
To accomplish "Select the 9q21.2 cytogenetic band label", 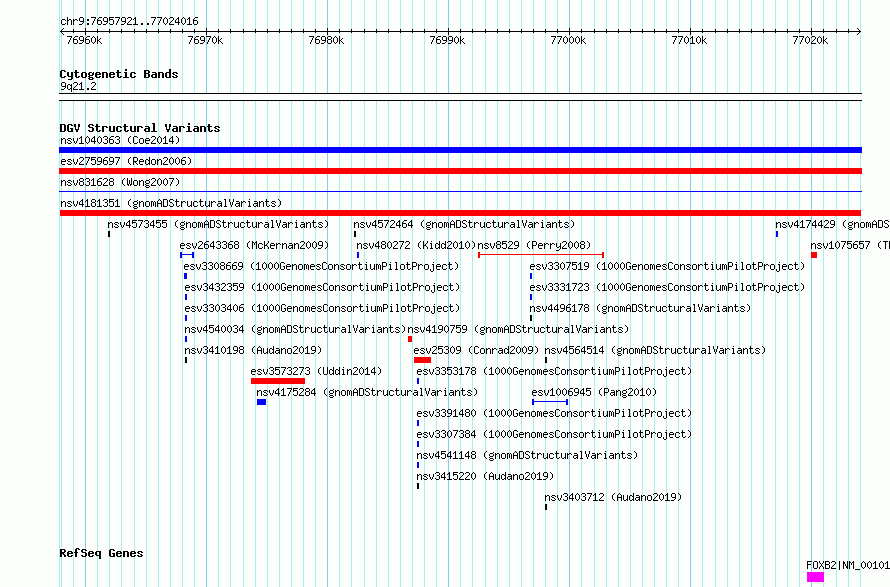I will [78, 86].
